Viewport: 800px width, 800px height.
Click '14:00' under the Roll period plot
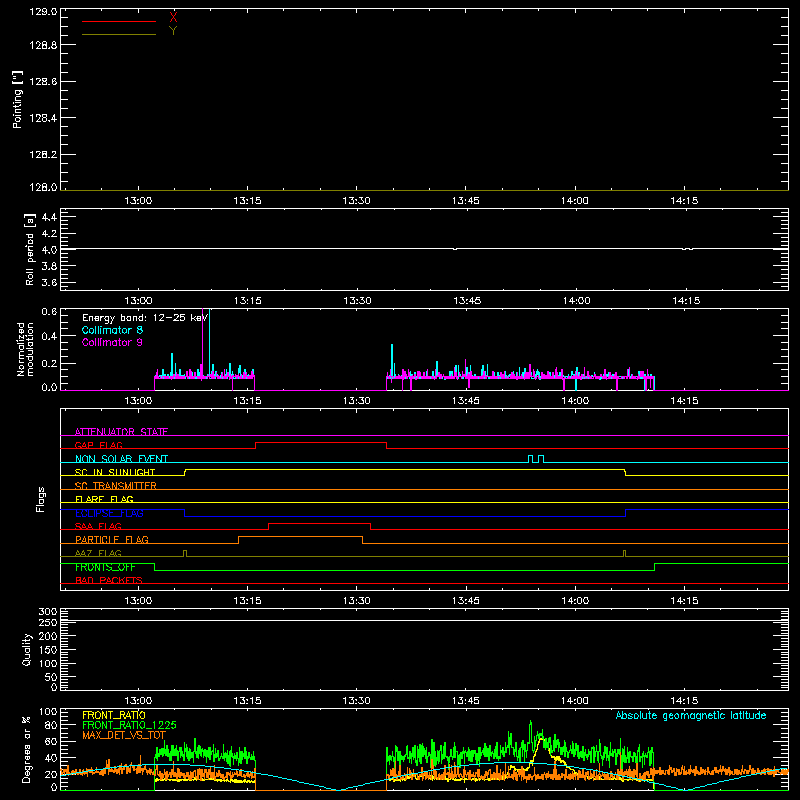pyautogui.click(x=576, y=301)
